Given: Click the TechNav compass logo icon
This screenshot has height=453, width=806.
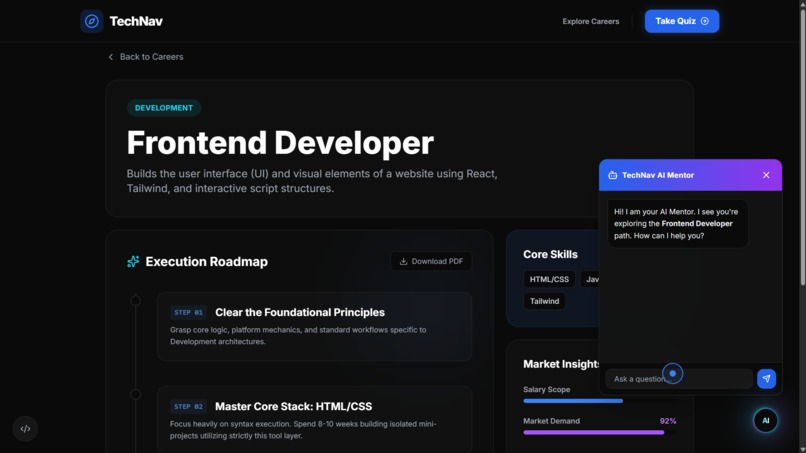Looking at the screenshot, I should pos(91,21).
